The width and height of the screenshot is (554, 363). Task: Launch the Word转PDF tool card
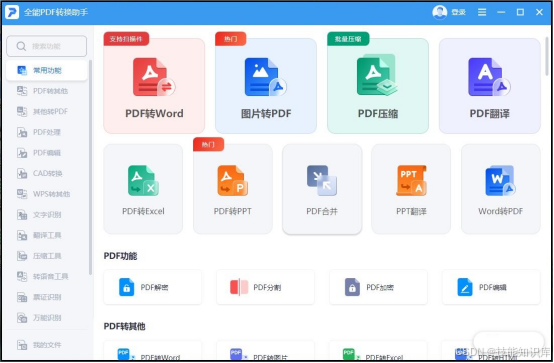pyautogui.click(x=501, y=189)
